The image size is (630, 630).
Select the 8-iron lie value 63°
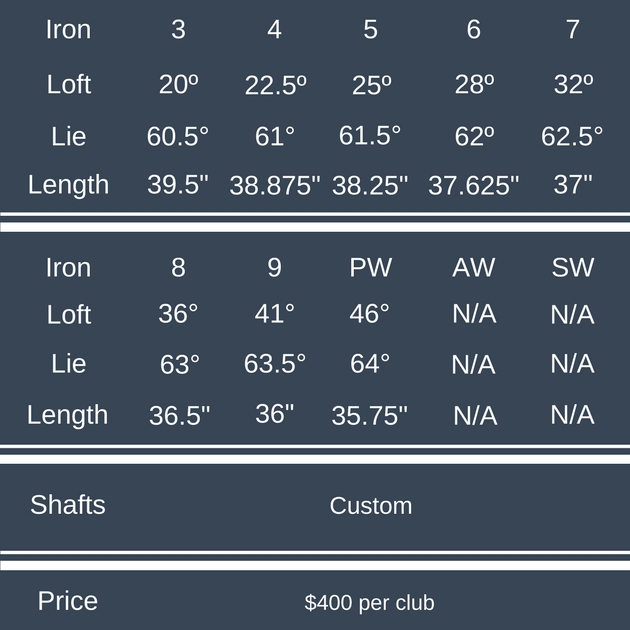180,365
